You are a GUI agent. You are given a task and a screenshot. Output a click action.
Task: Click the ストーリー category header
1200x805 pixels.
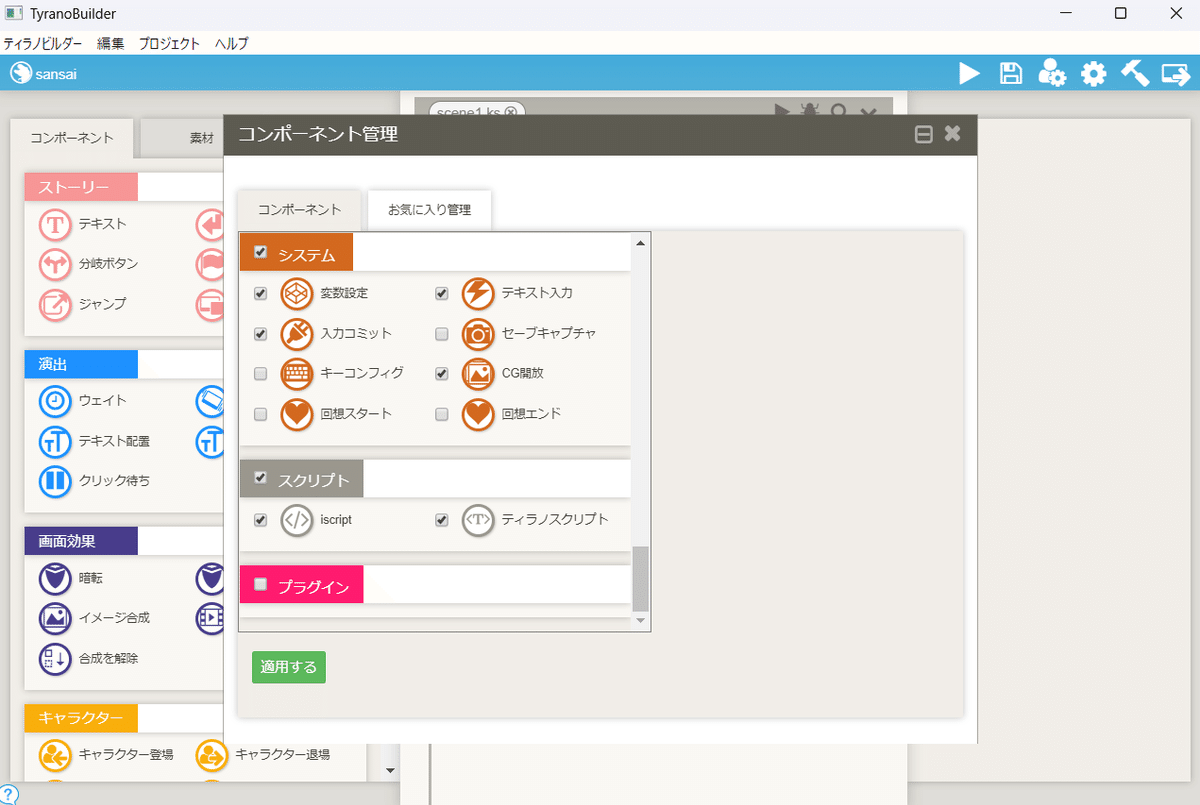[x=81, y=187]
